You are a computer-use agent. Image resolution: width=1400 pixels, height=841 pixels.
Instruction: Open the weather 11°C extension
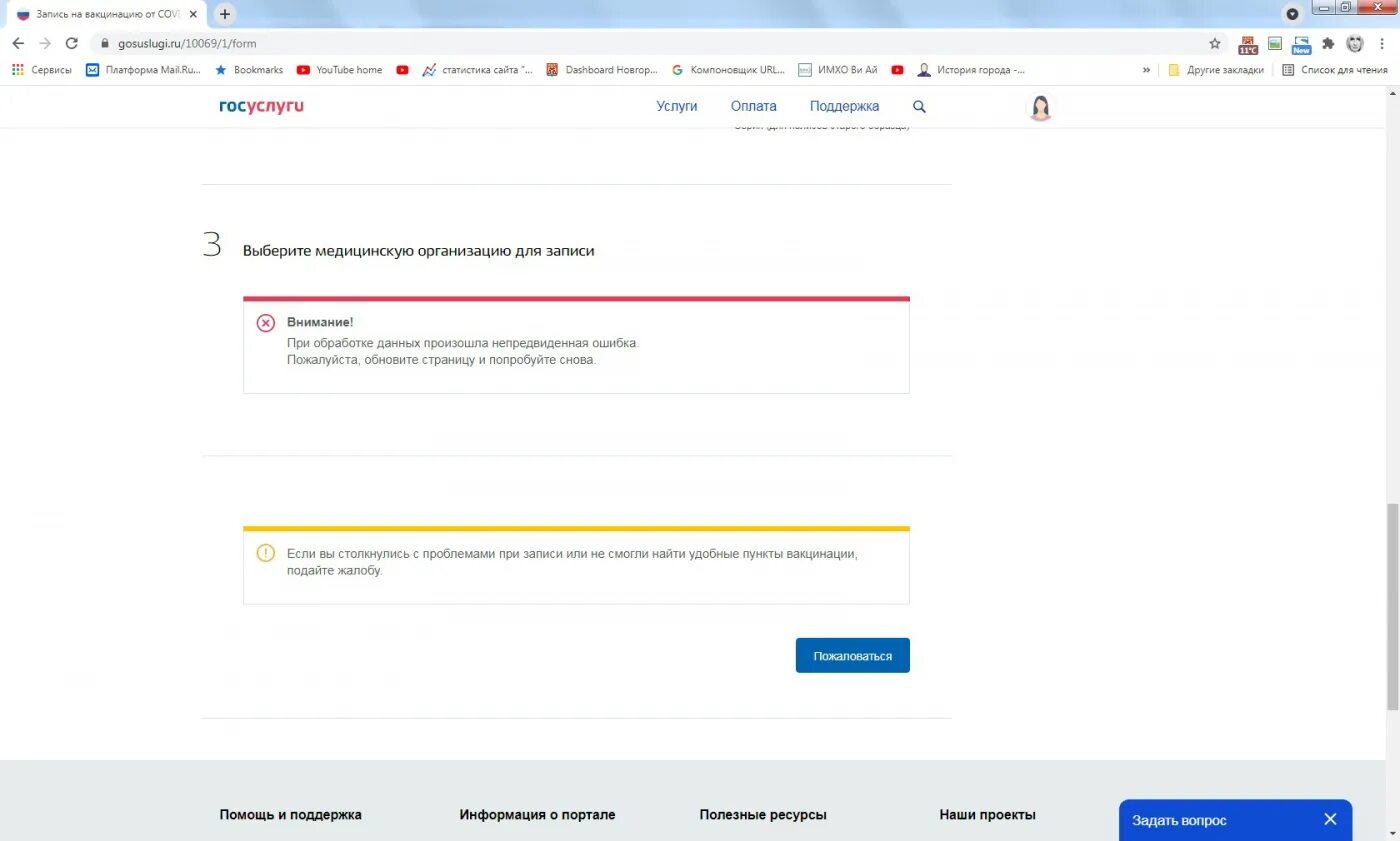click(1248, 44)
